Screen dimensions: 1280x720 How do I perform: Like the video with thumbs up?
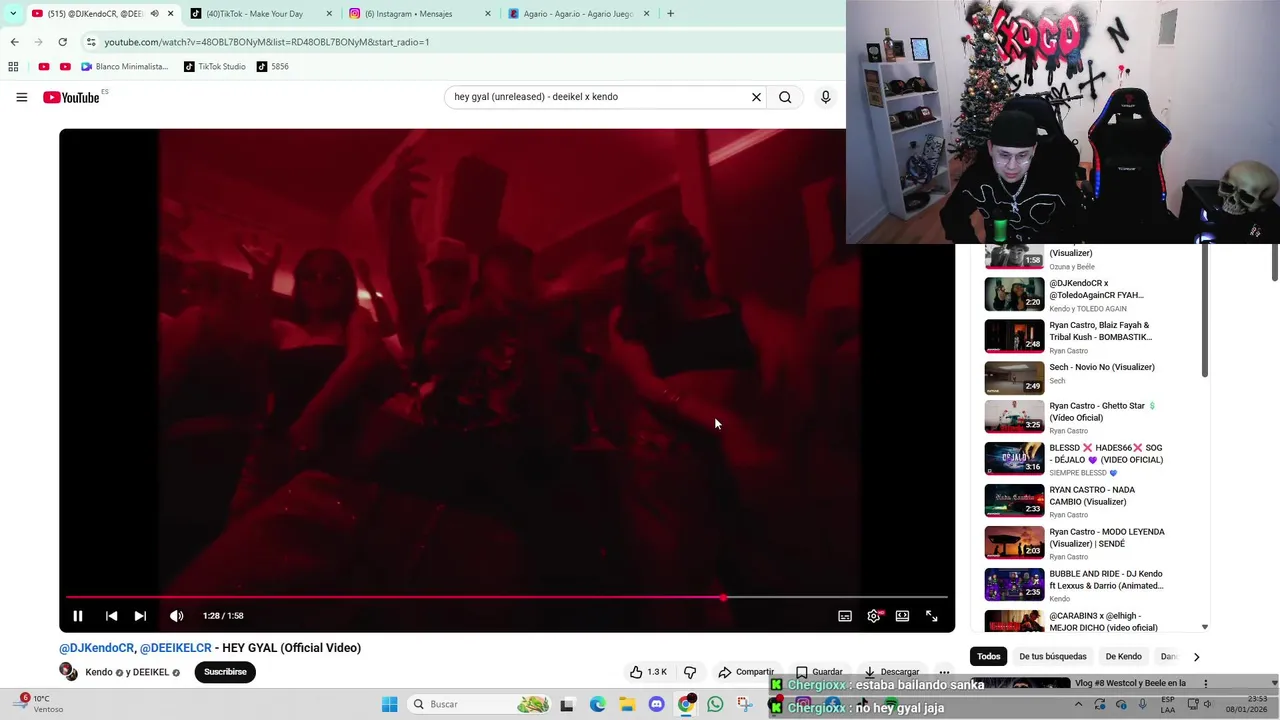click(x=648, y=672)
